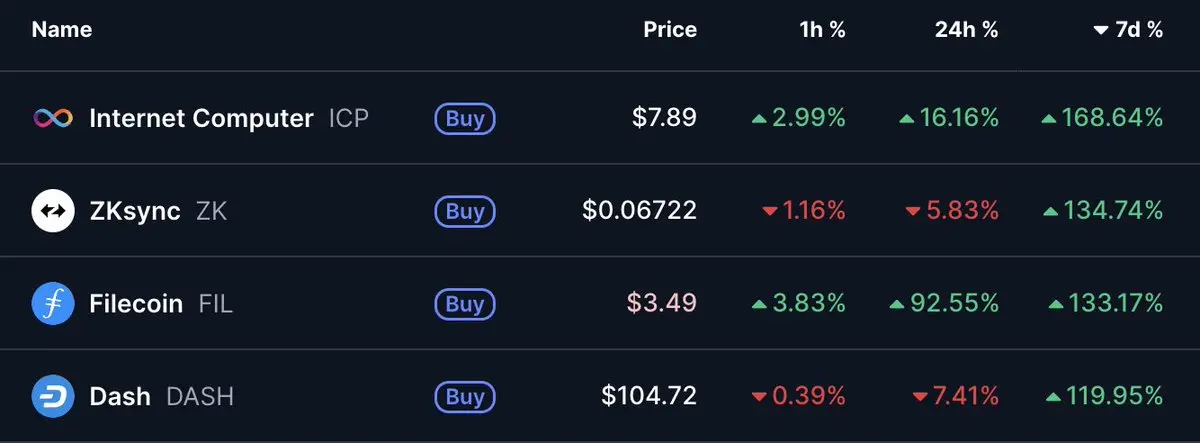Open the Filecoin coin page link

136,304
